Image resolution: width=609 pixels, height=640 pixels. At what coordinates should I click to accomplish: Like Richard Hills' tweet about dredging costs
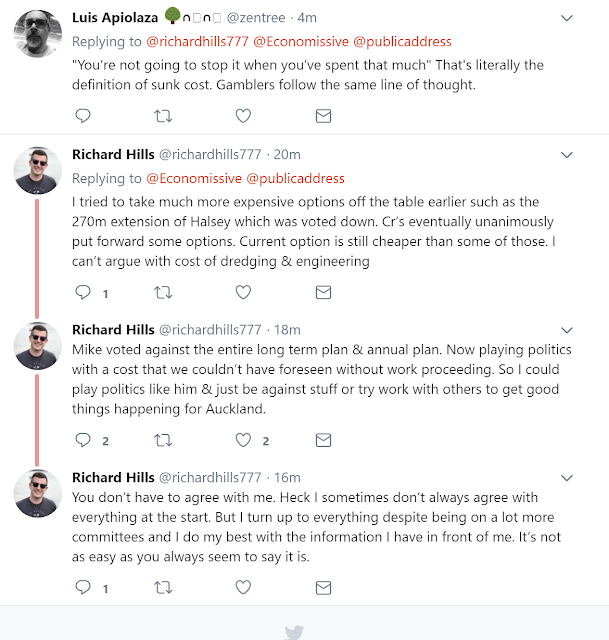click(x=242, y=293)
